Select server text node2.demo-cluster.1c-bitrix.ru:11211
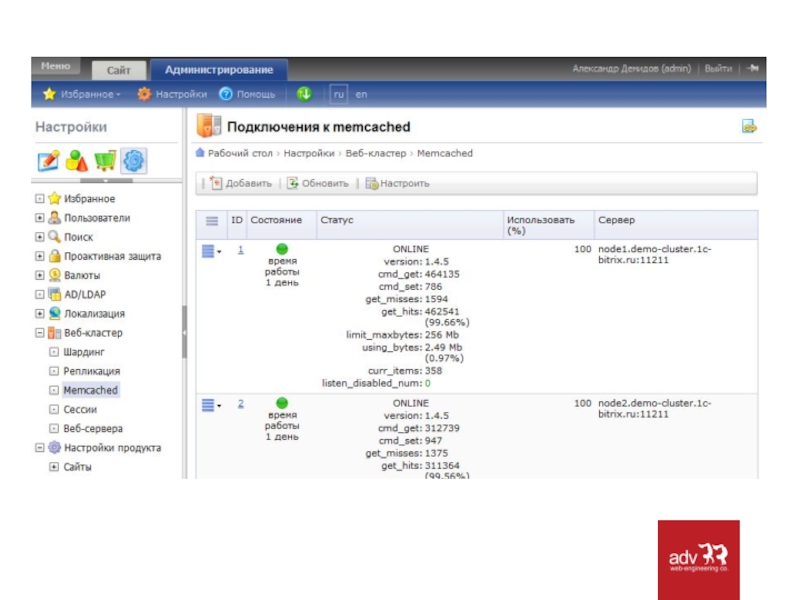The width and height of the screenshot is (800, 600). [x=655, y=408]
